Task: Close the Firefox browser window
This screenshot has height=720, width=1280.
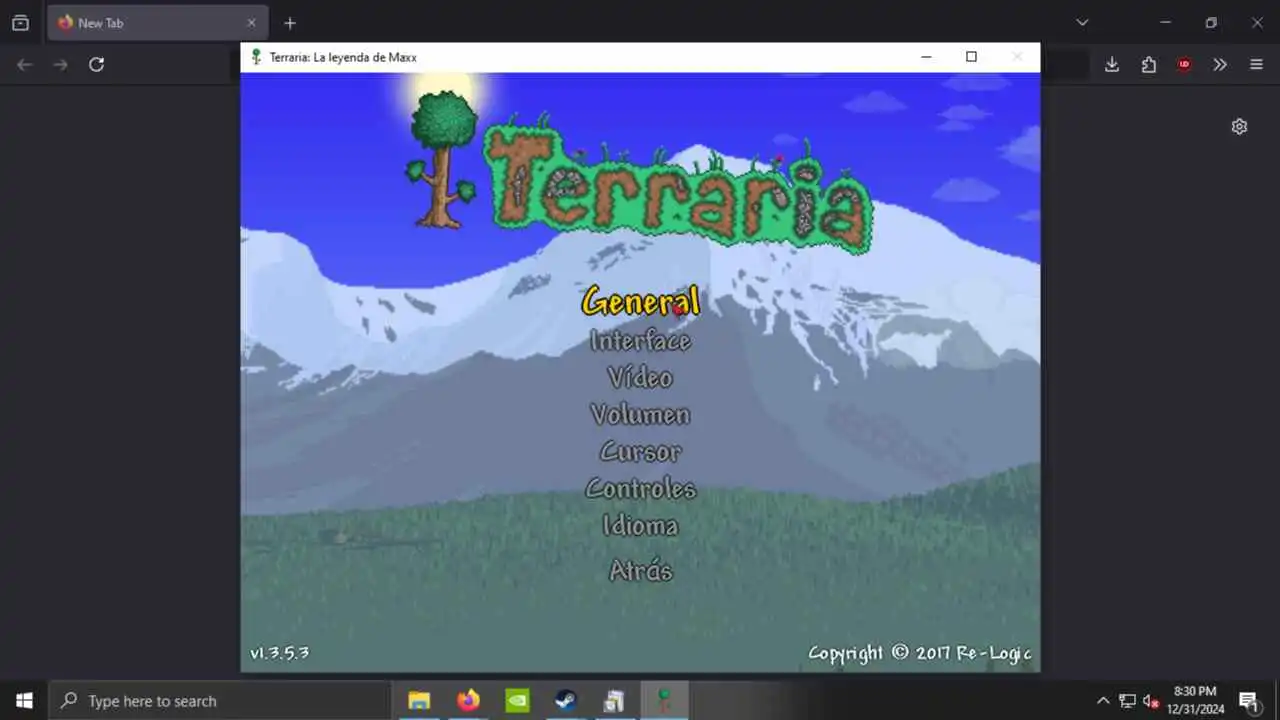Action: coord(1257,22)
